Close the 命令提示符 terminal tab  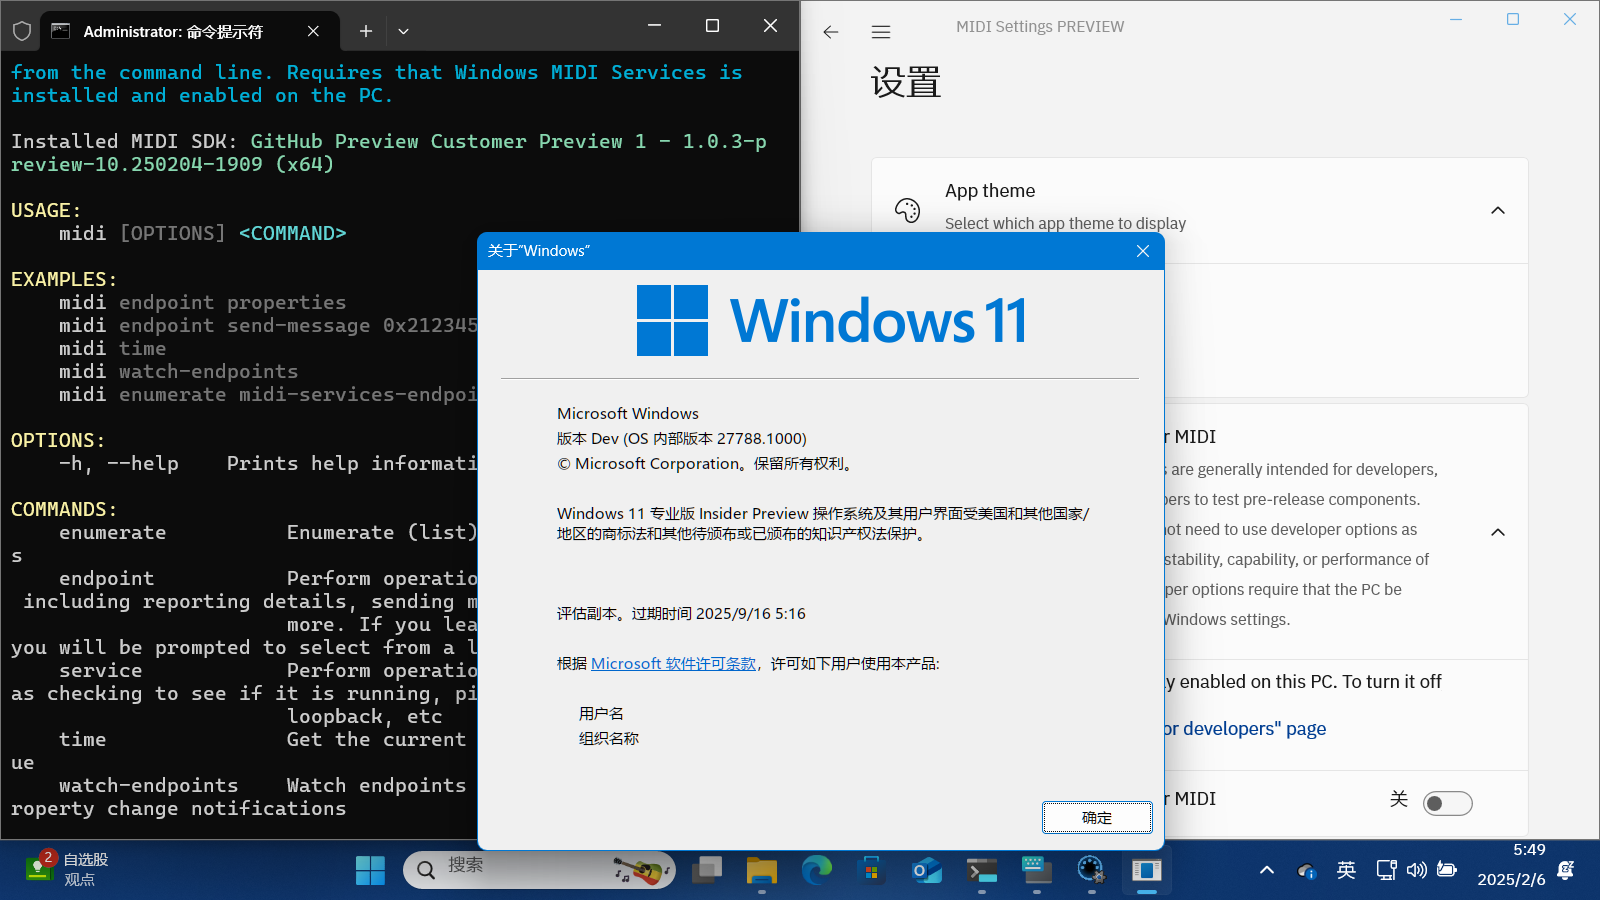pyautogui.click(x=313, y=31)
